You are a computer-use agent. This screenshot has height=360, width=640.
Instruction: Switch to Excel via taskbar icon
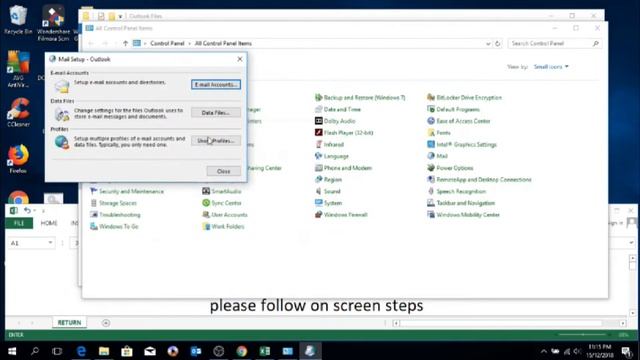(264, 351)
